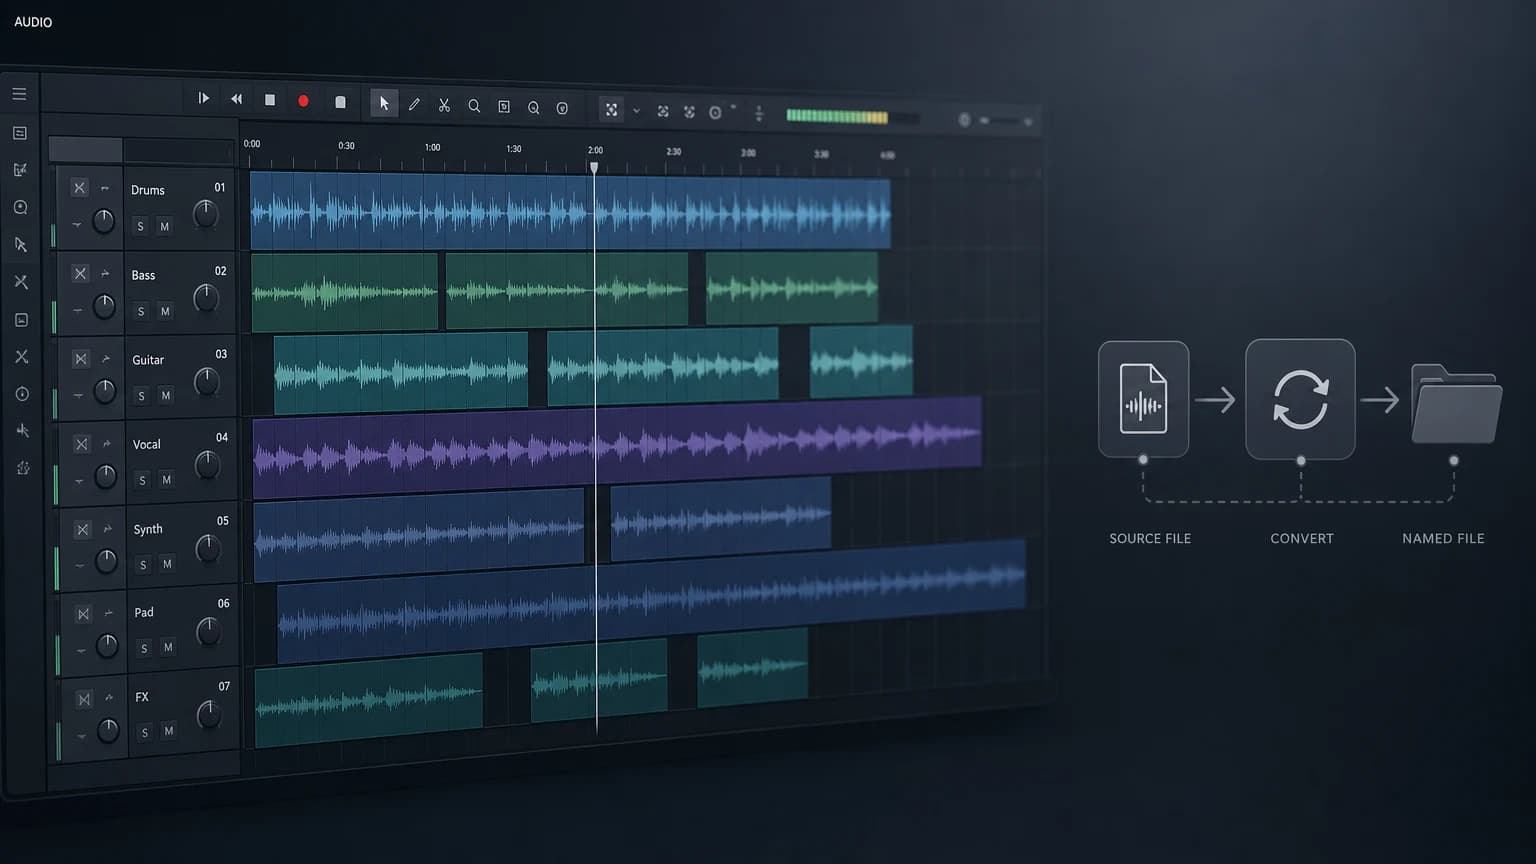Mute the Vocal track

click(x=166, y=480)
